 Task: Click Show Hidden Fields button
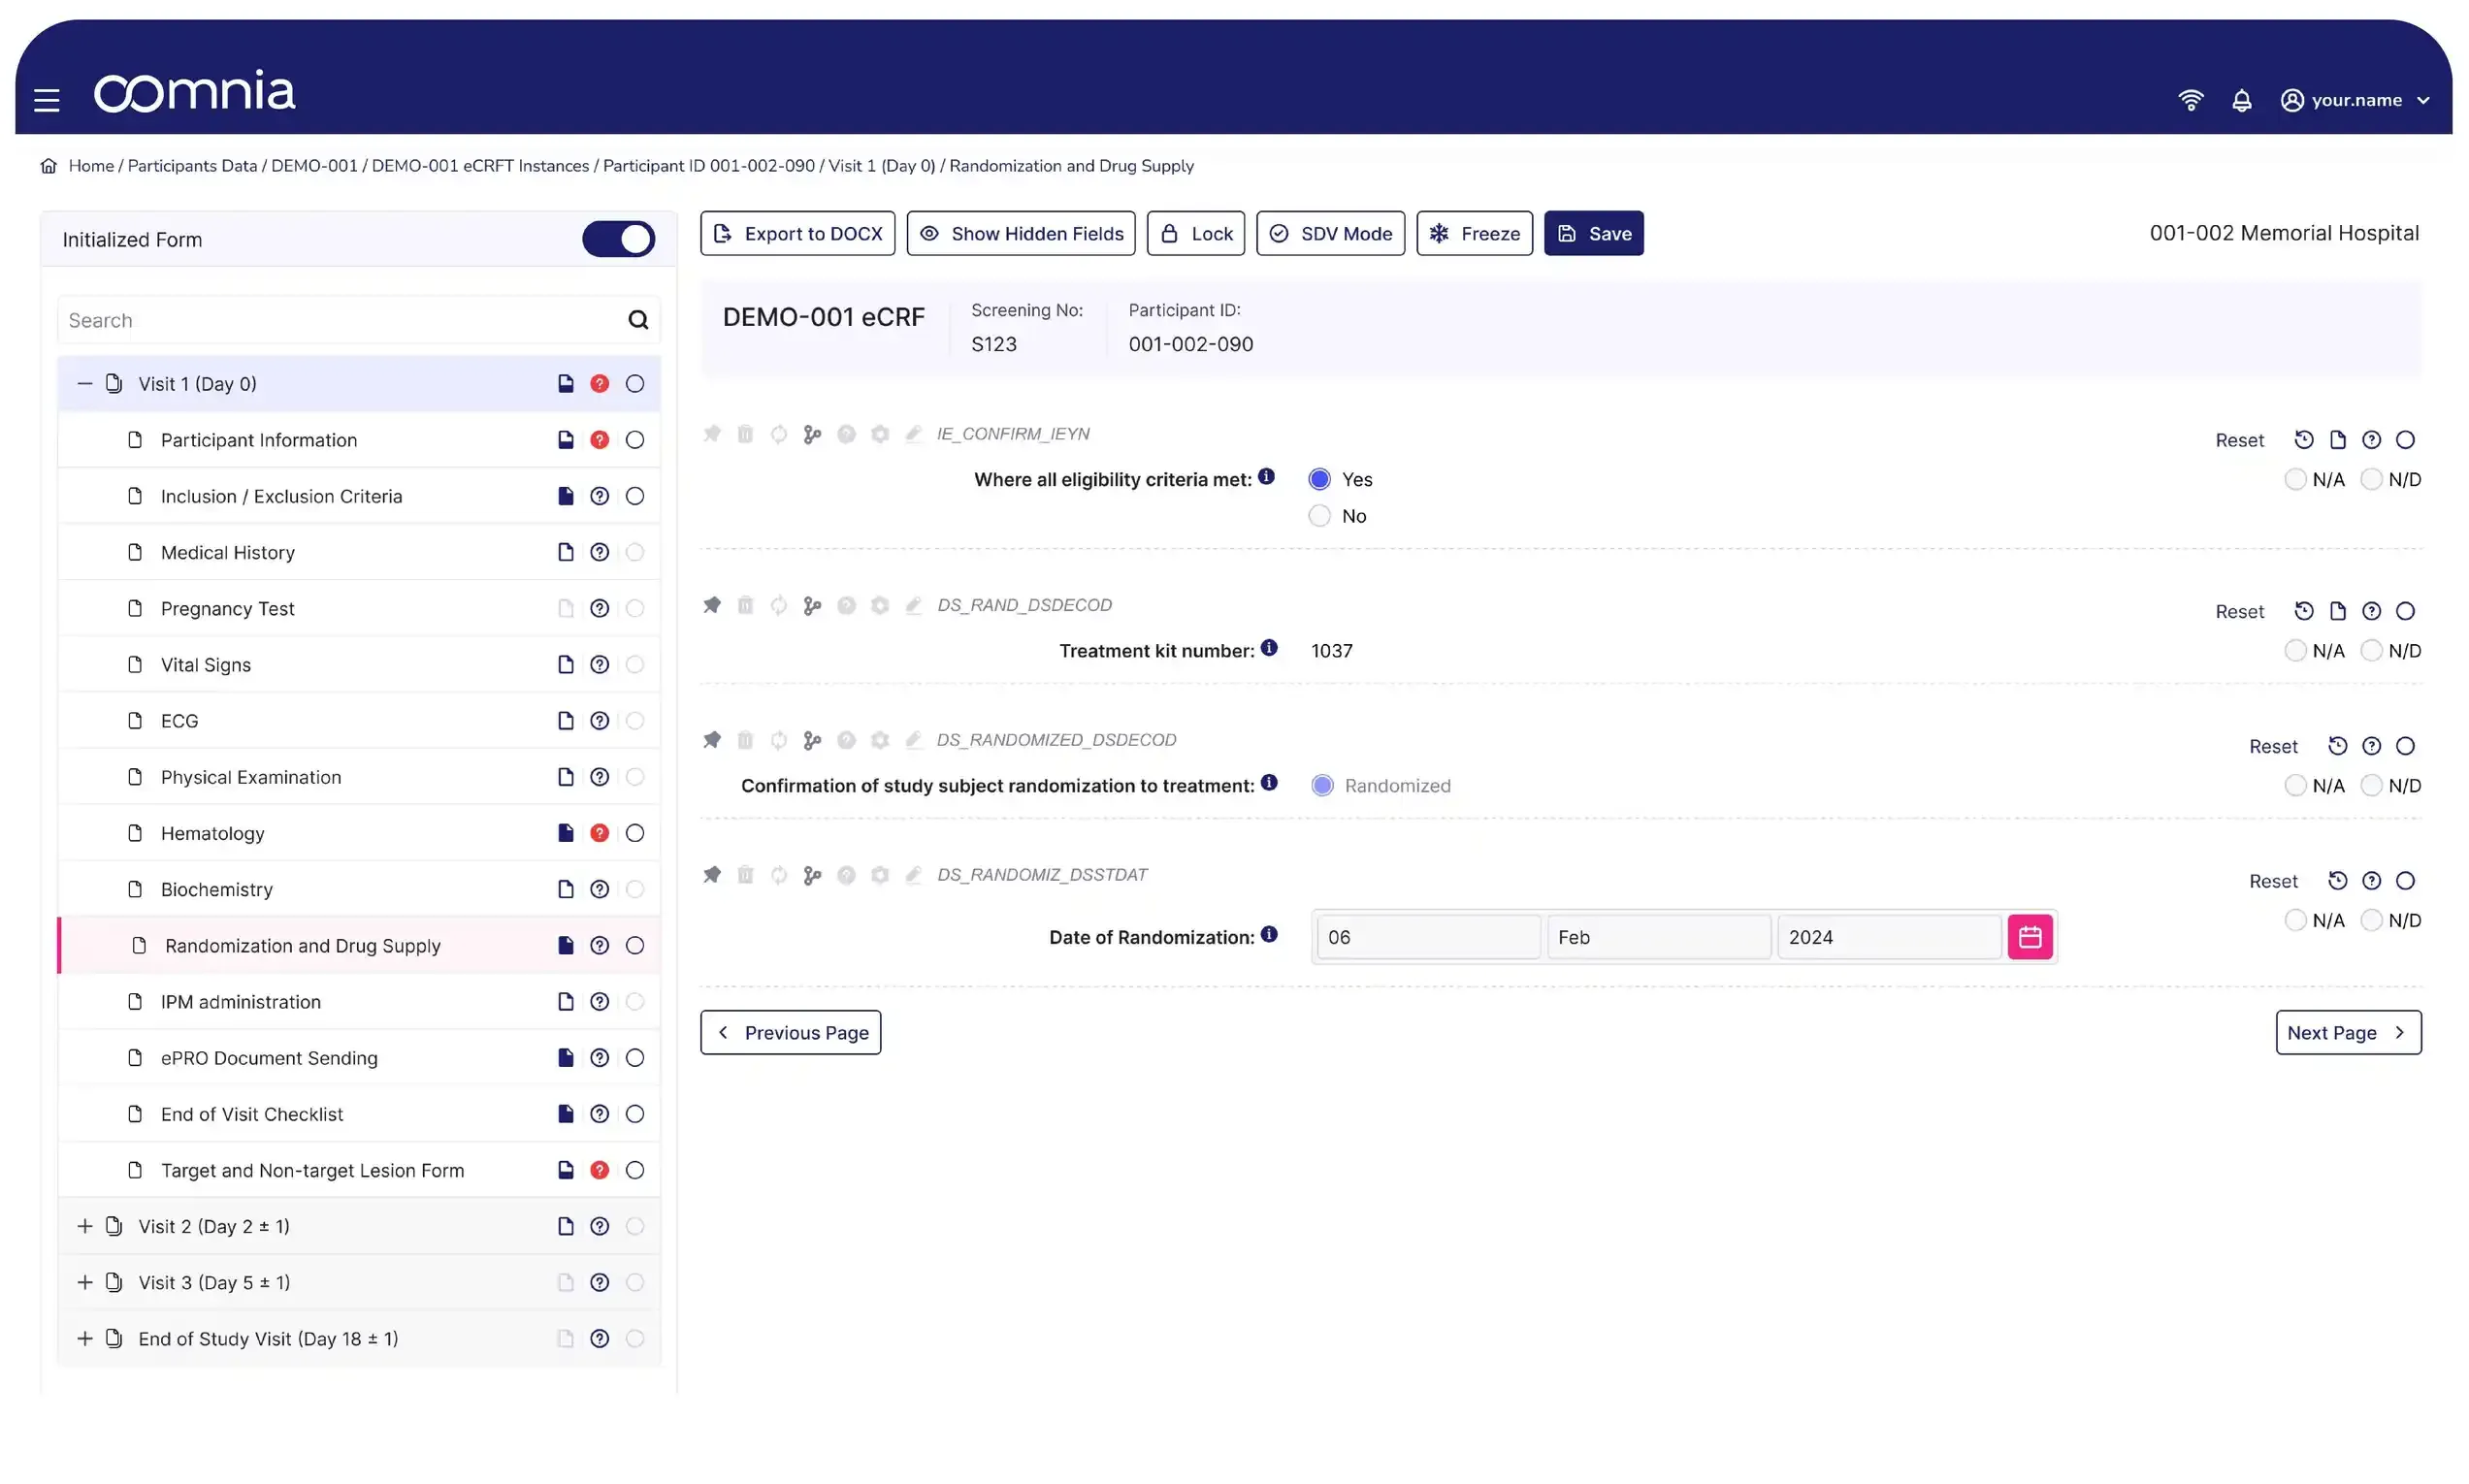(1020, 233)
